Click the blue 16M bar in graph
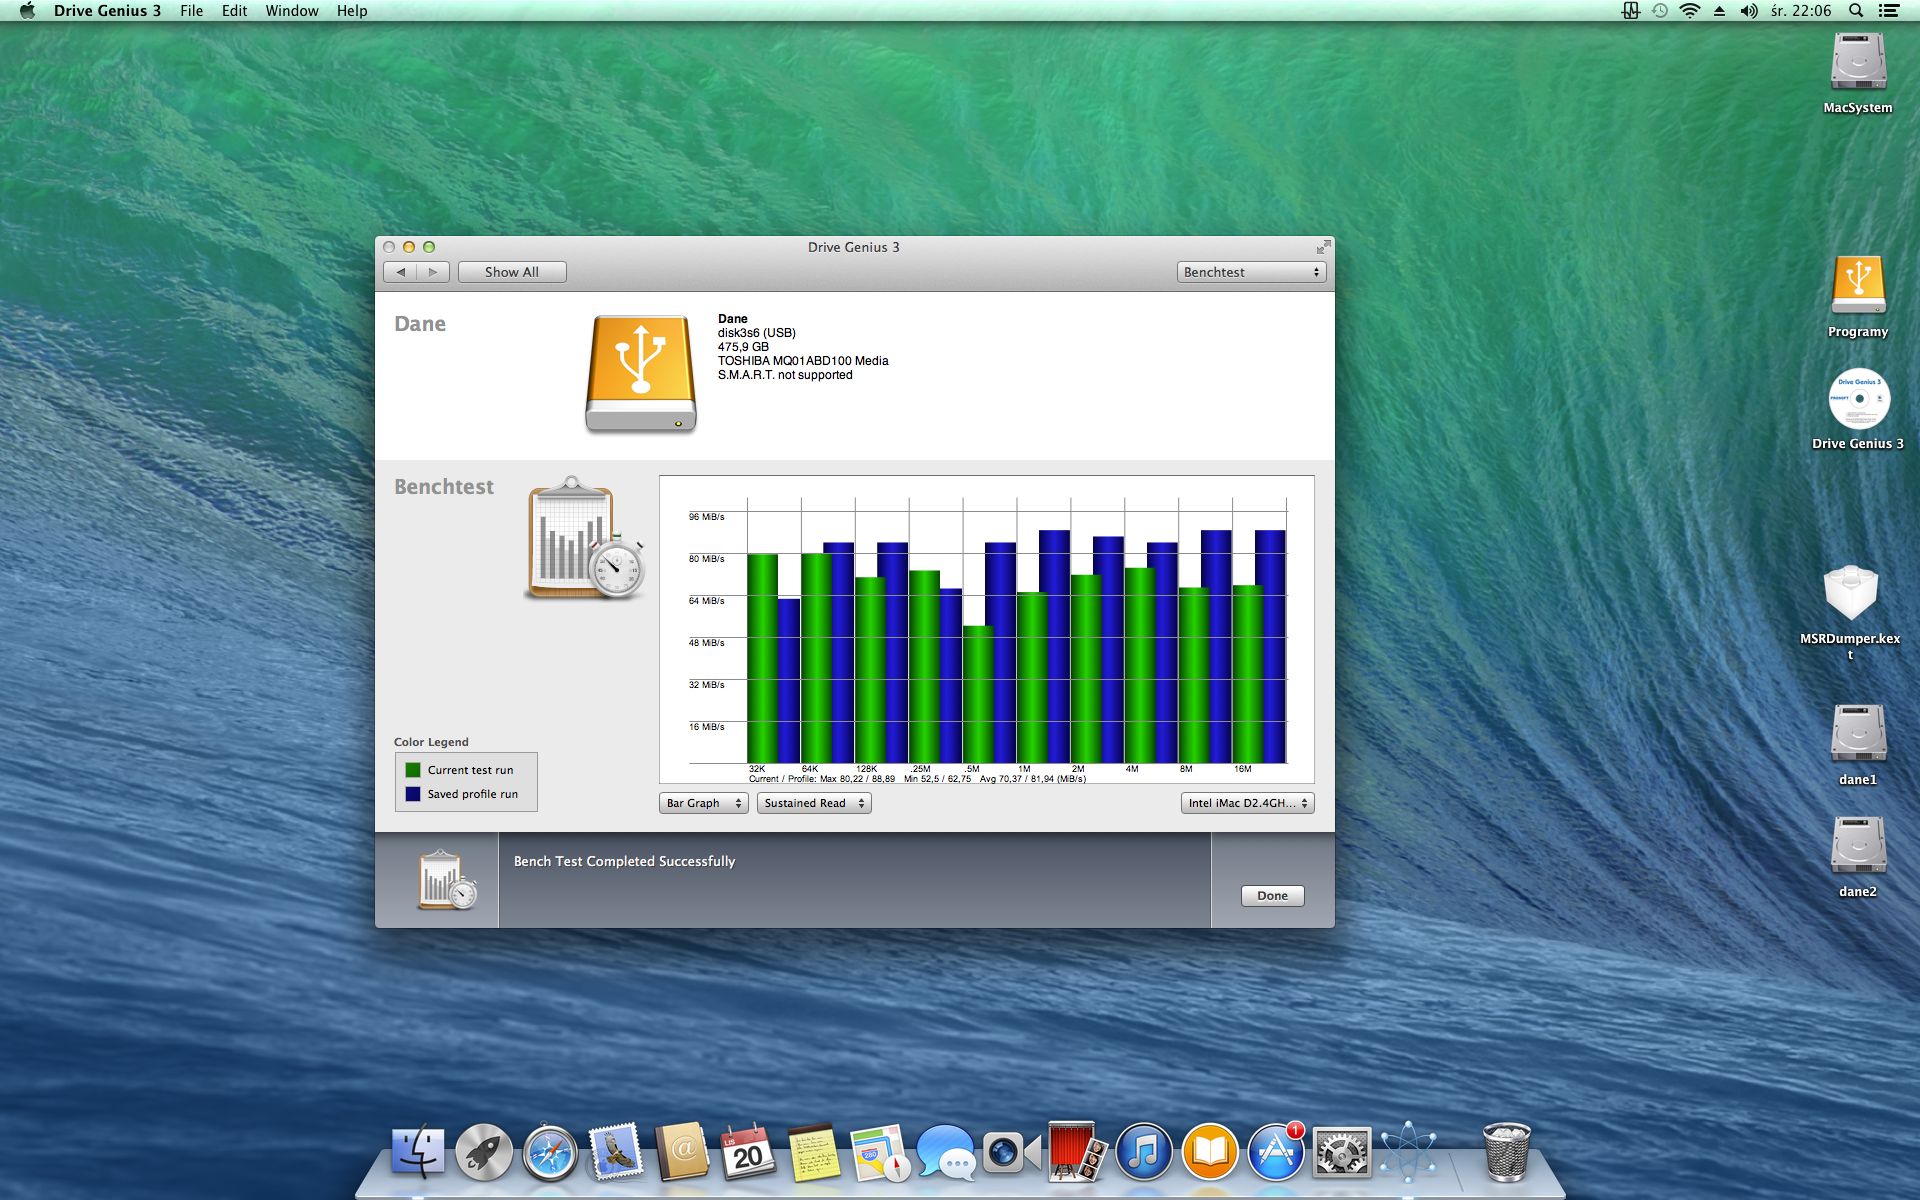This screenshot has height=1200, width=1920. [1271, 646]
